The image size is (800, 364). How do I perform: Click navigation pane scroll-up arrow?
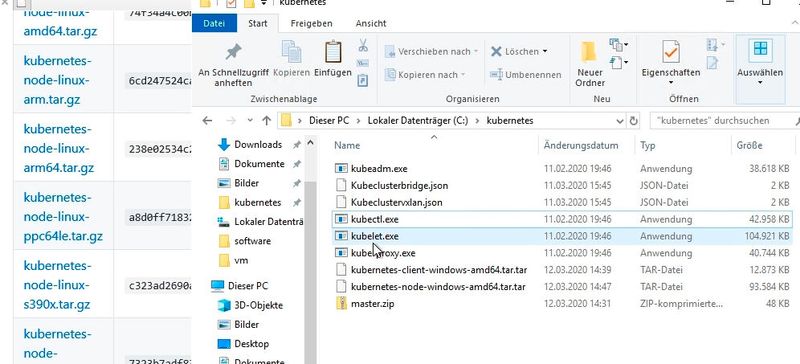311,144
